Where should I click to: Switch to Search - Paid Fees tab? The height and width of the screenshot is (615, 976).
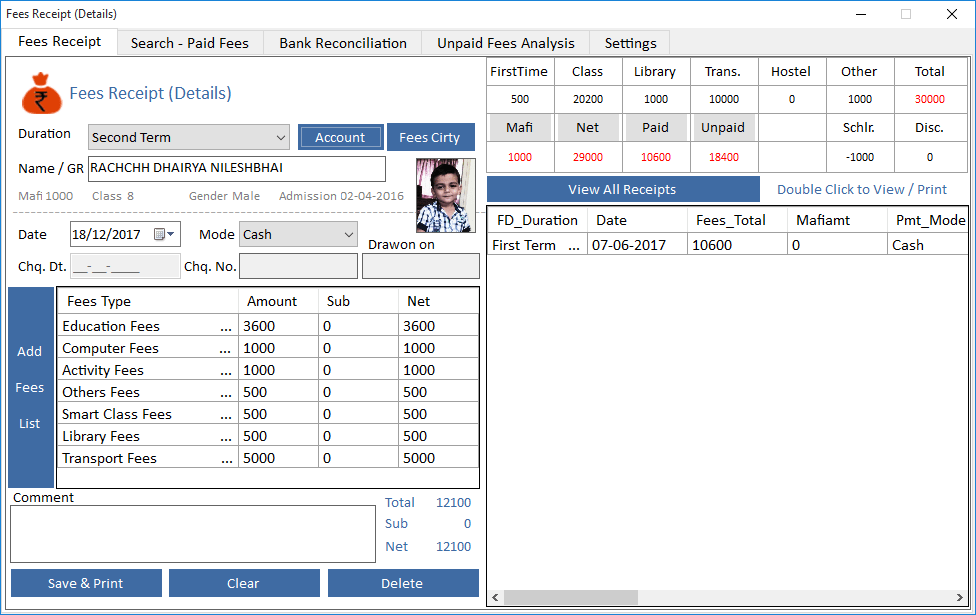(189, 43)
